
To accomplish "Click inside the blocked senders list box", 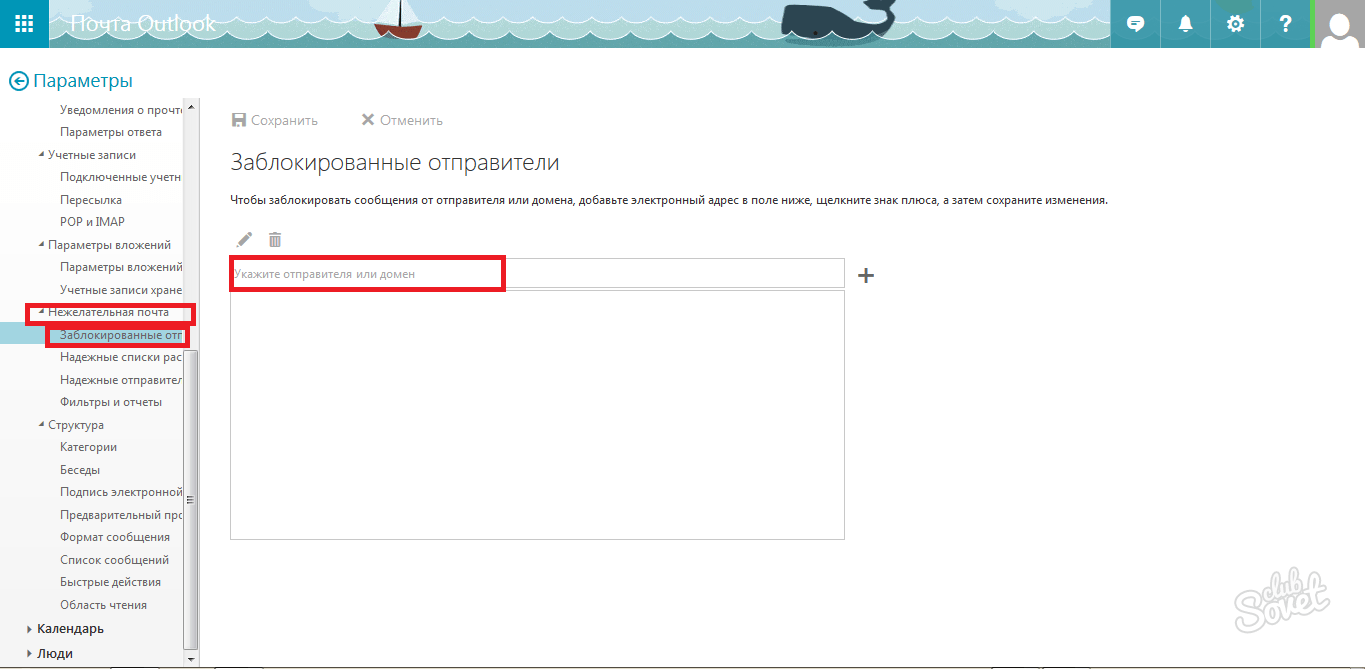I will [537, 415].
